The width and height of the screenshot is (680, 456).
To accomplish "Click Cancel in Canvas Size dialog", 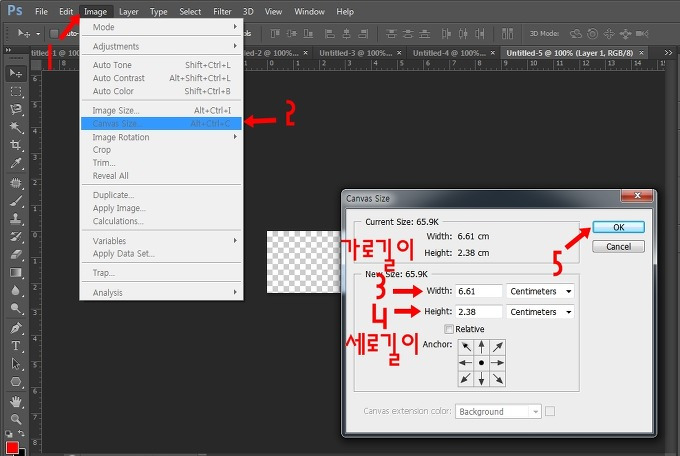I will click(618, 247).
